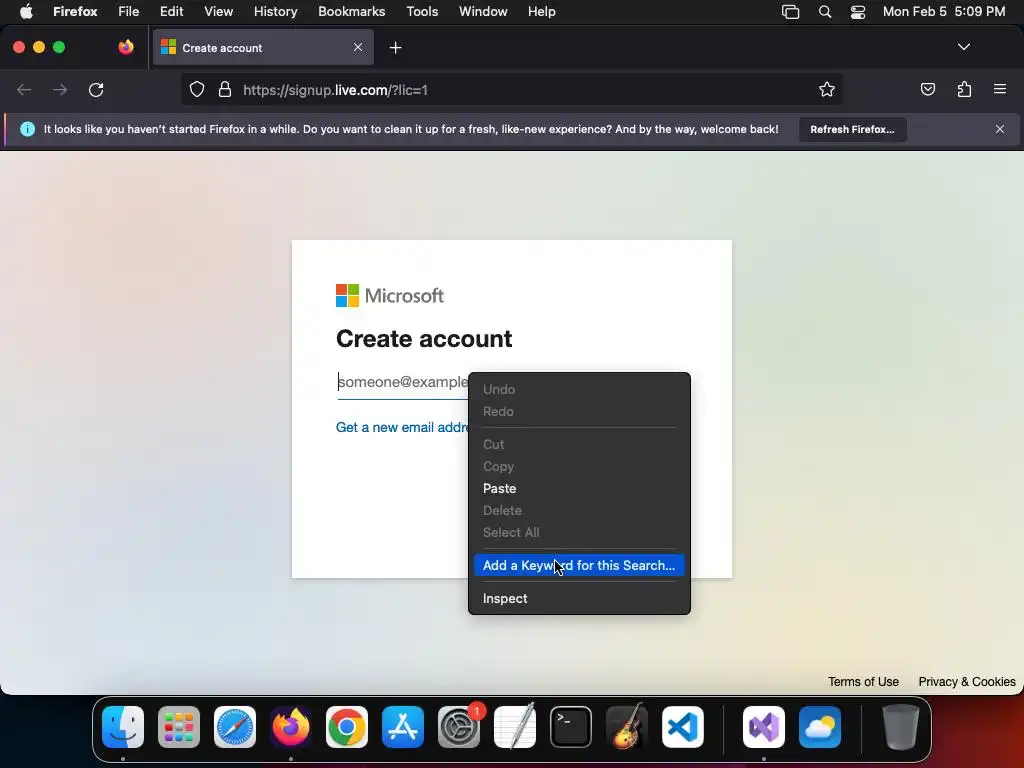
Task: Open the File menu
Action: (129, 12)
